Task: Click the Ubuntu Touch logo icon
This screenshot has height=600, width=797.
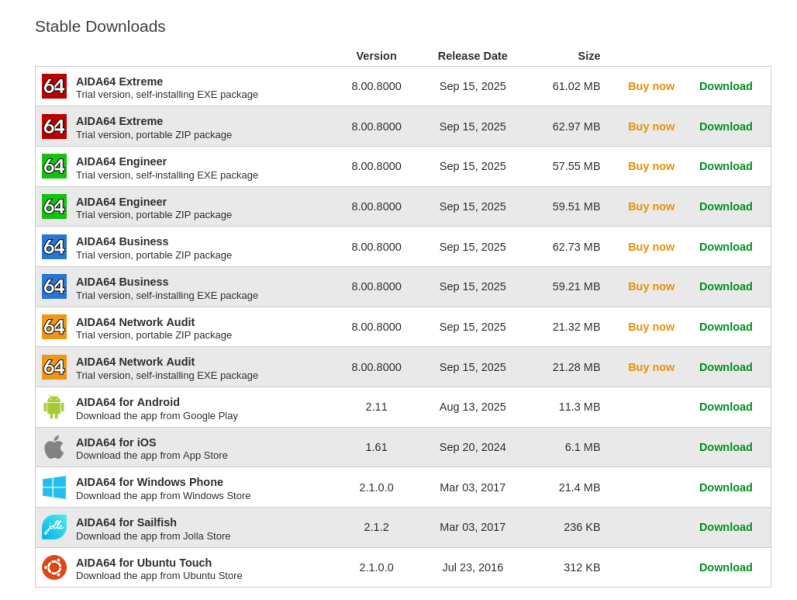Action: click(54, 567)
